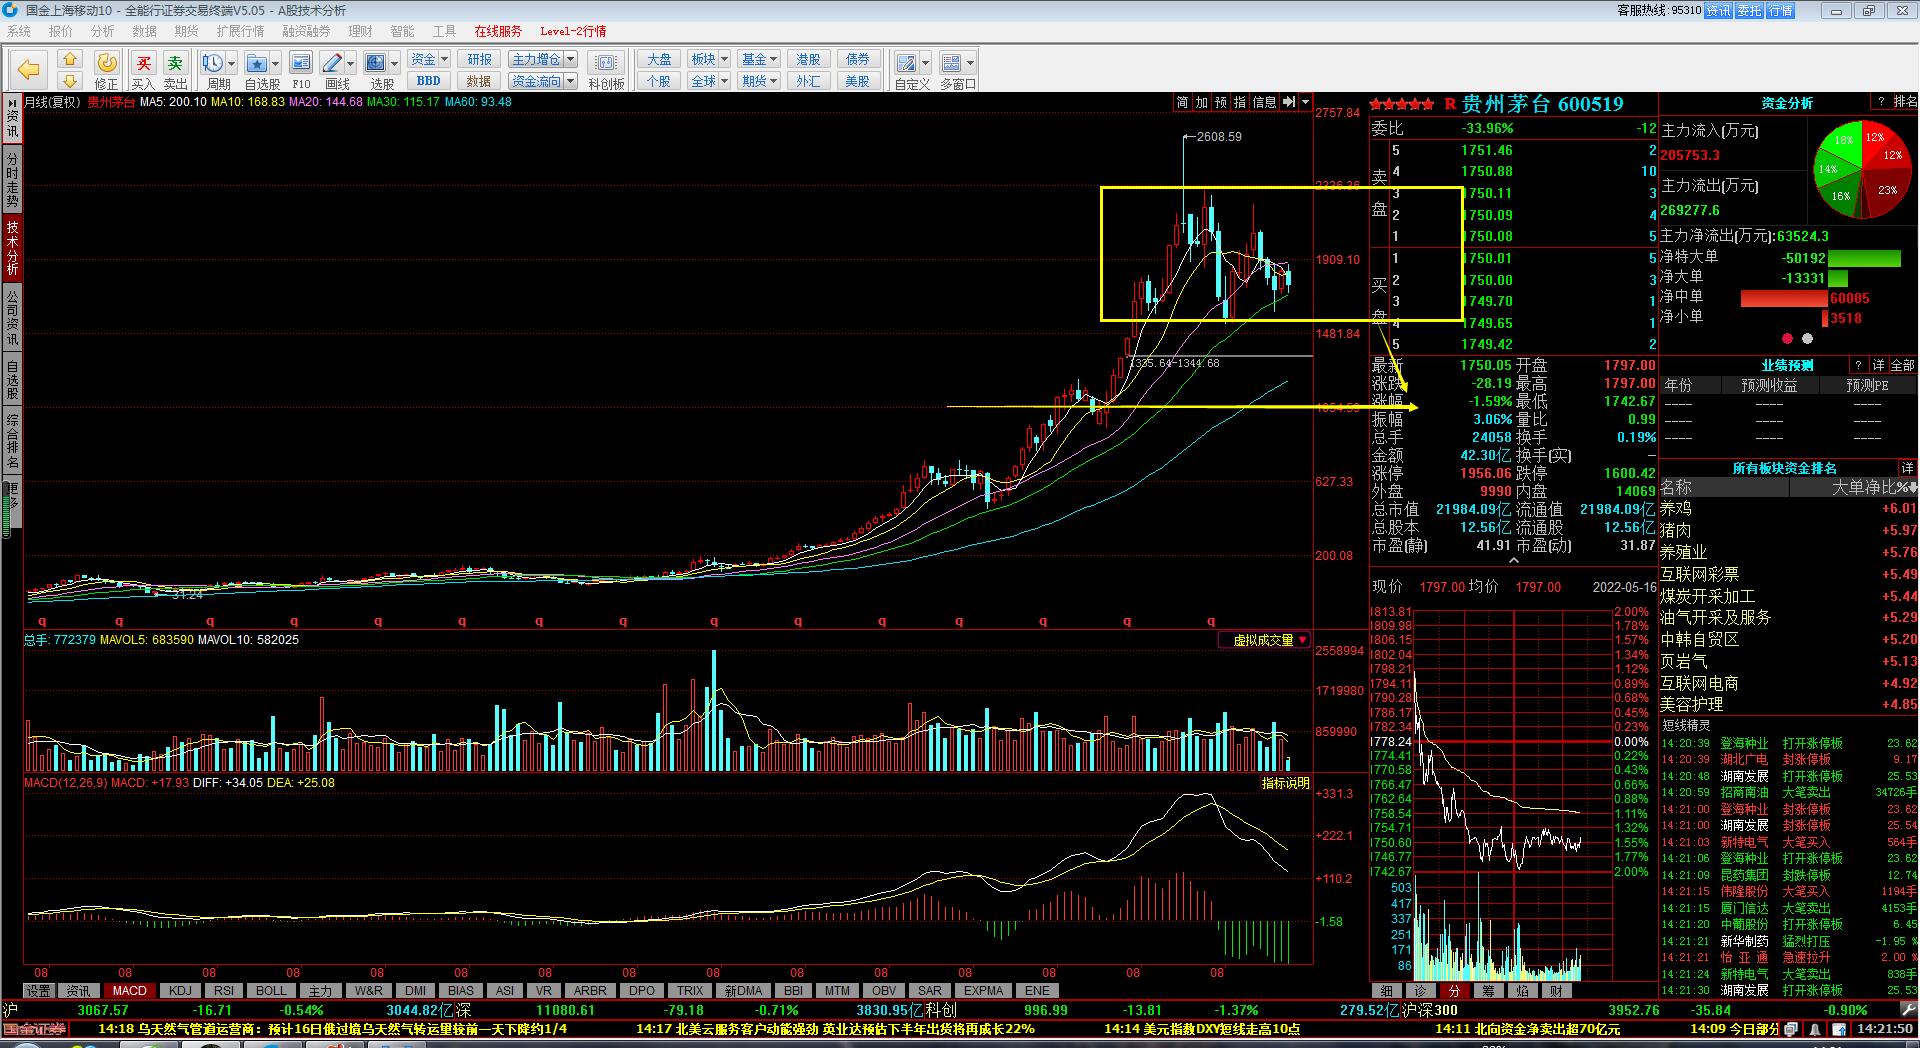Click the 简 chart mode button
Screen dimensions: 1920x1048
pyautogui.click(x=1183, y=102)
